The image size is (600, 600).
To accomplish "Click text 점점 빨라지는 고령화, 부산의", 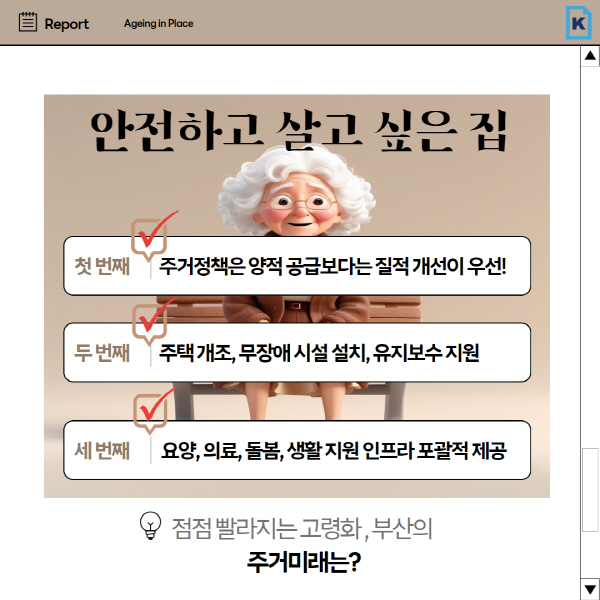I will [302, 528].
